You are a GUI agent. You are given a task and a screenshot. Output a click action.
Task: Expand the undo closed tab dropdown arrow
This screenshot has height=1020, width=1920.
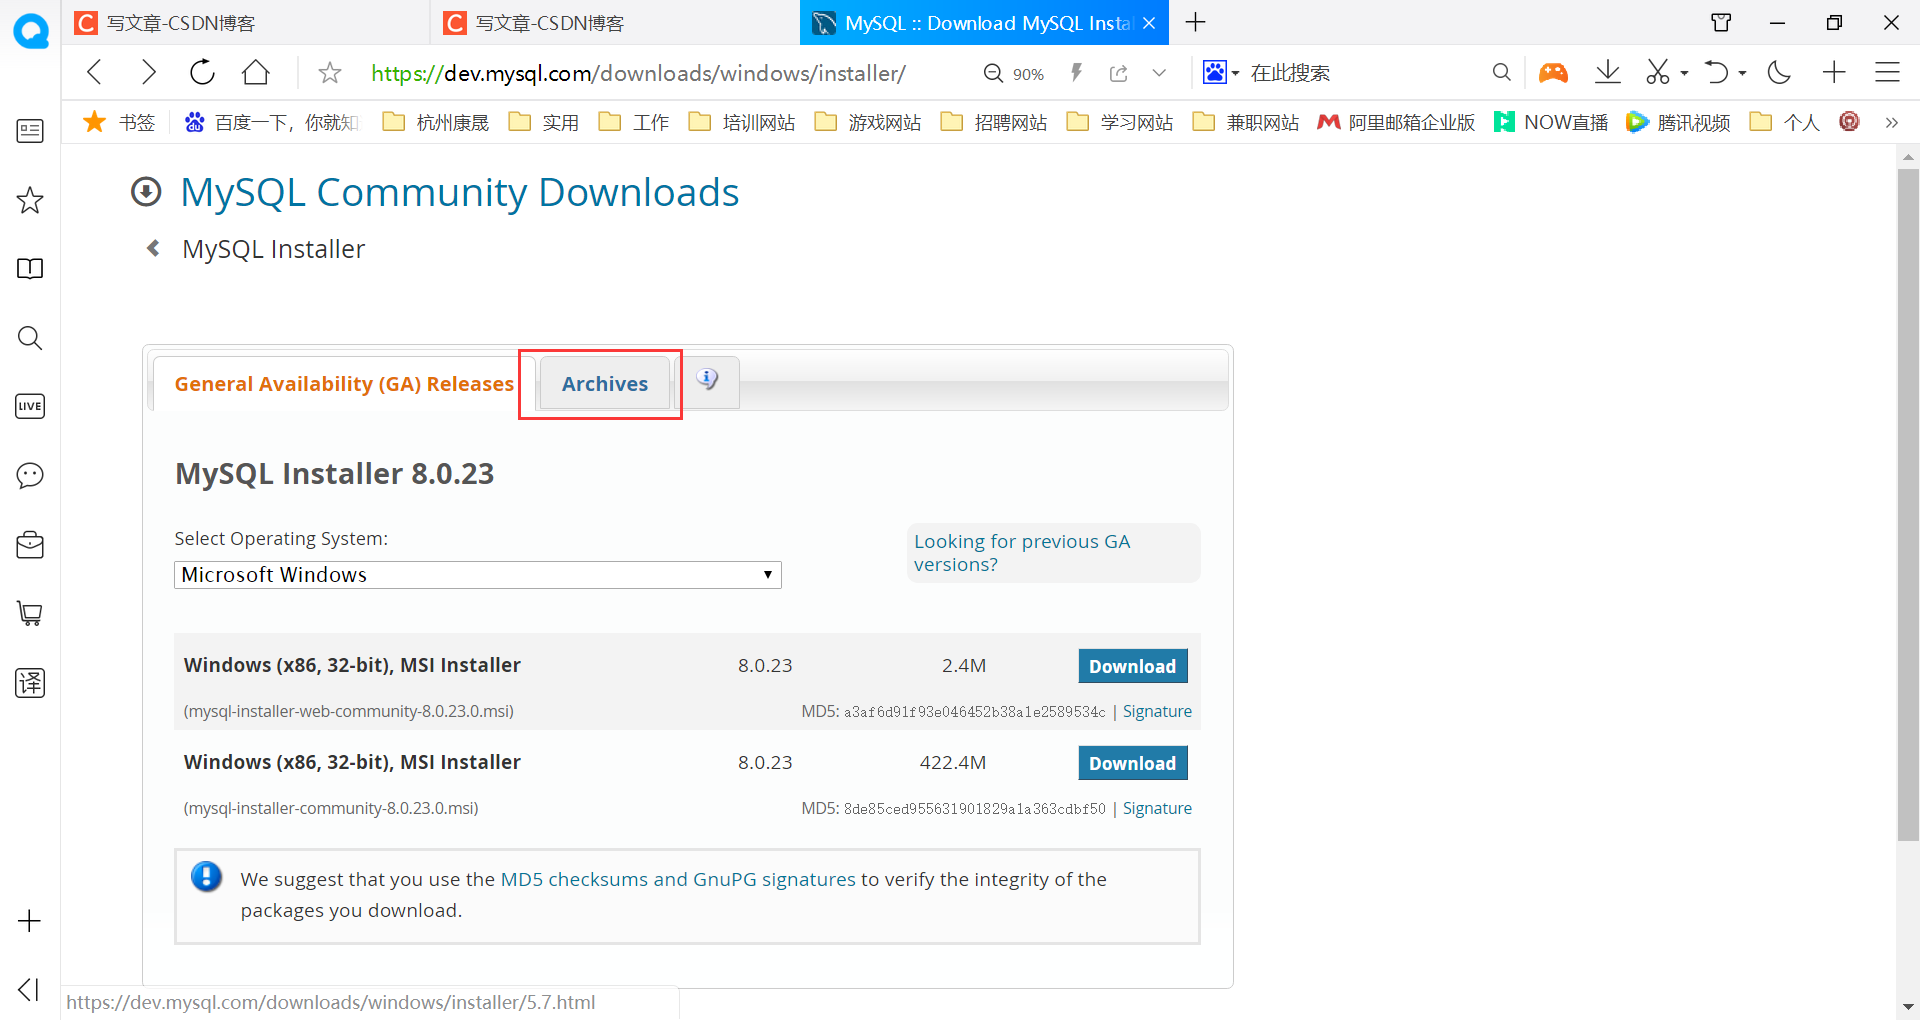(1742, 73)
